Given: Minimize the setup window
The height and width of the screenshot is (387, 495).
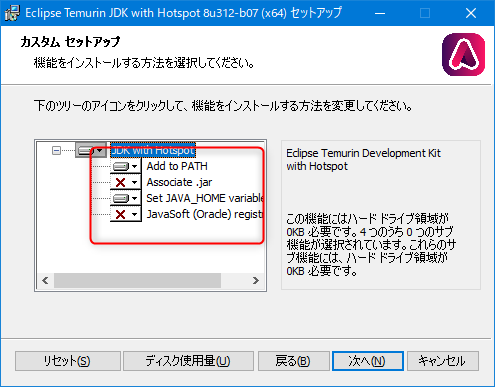Looking at the screenshot, I should (x=380, y=13).
